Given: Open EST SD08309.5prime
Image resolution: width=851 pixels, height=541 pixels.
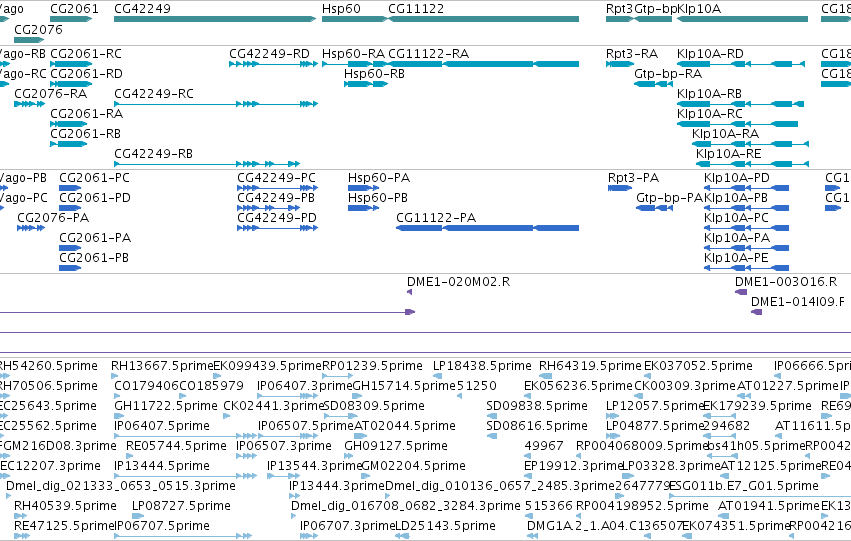Looking at the screenshot, I should (x=340, y=416).
